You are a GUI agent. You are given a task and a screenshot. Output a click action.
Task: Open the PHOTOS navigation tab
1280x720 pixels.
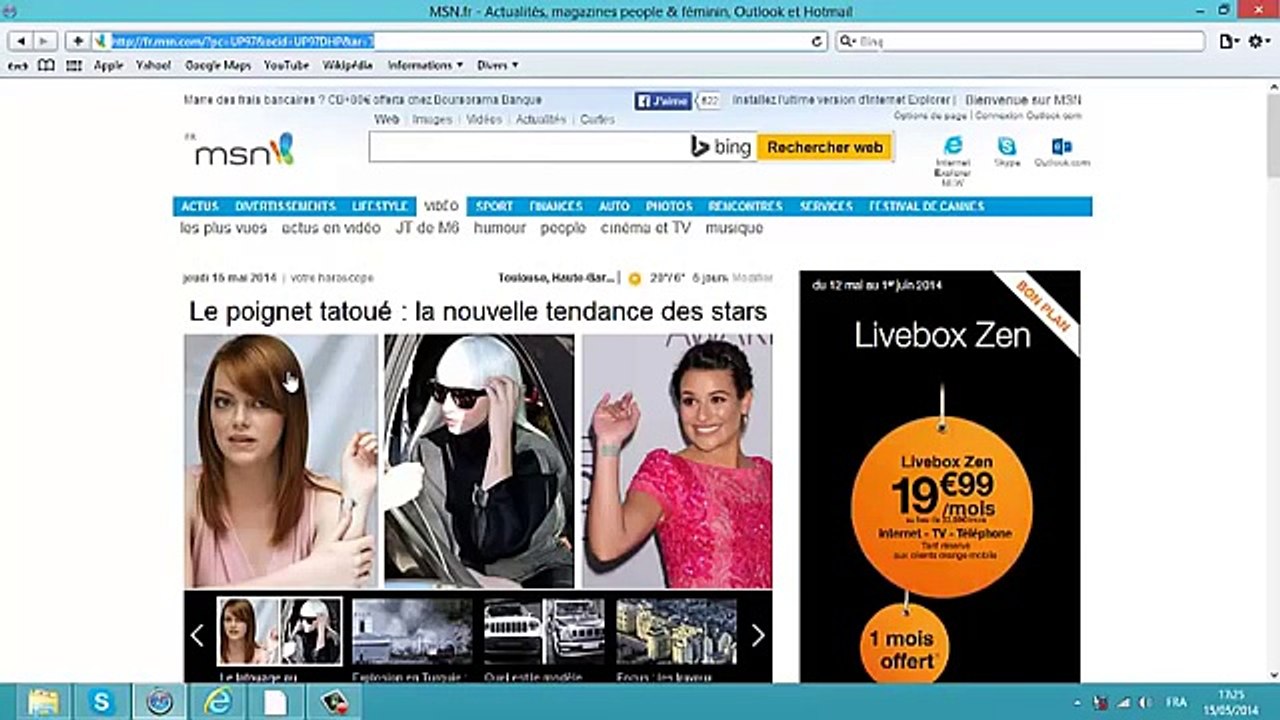point(669,206)
